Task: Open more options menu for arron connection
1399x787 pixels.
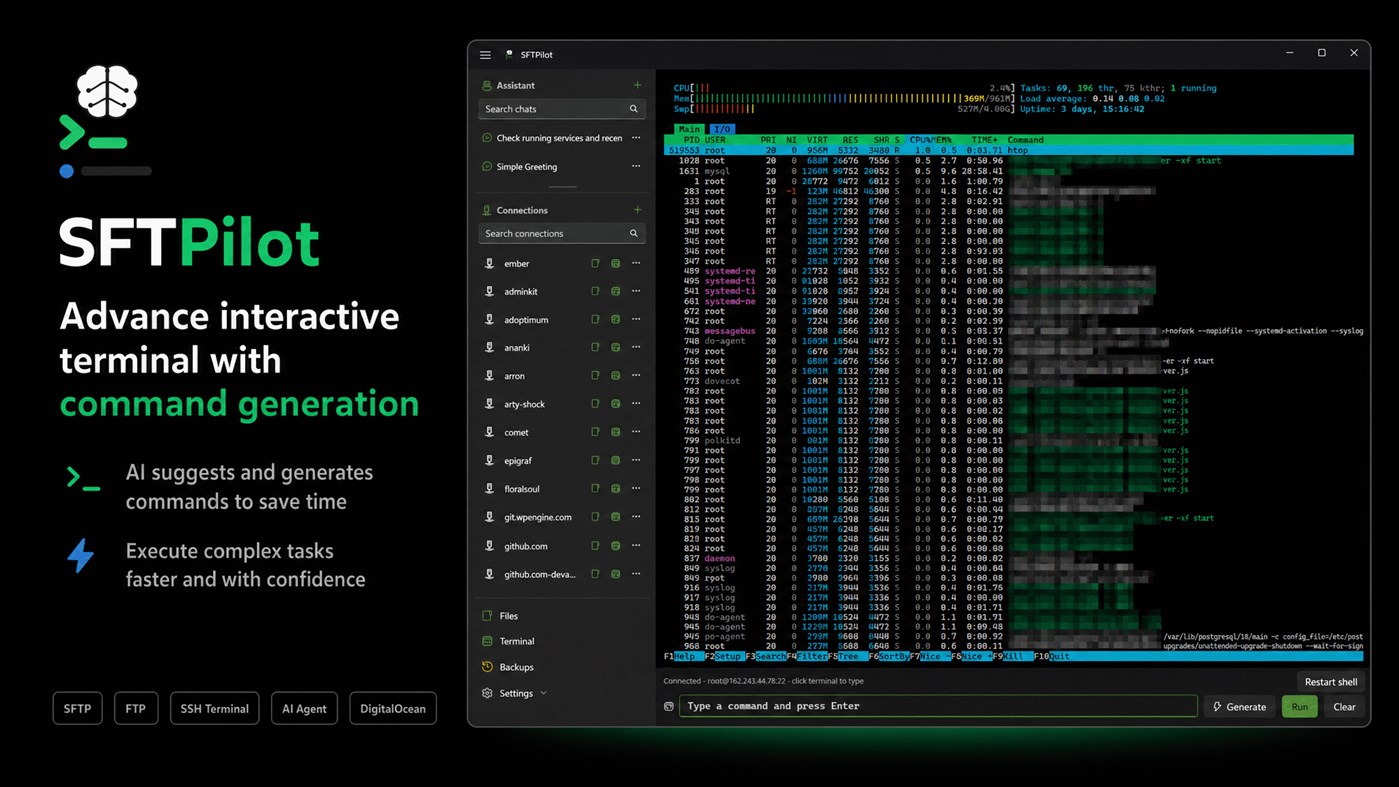Action: (x=636, y=376)
